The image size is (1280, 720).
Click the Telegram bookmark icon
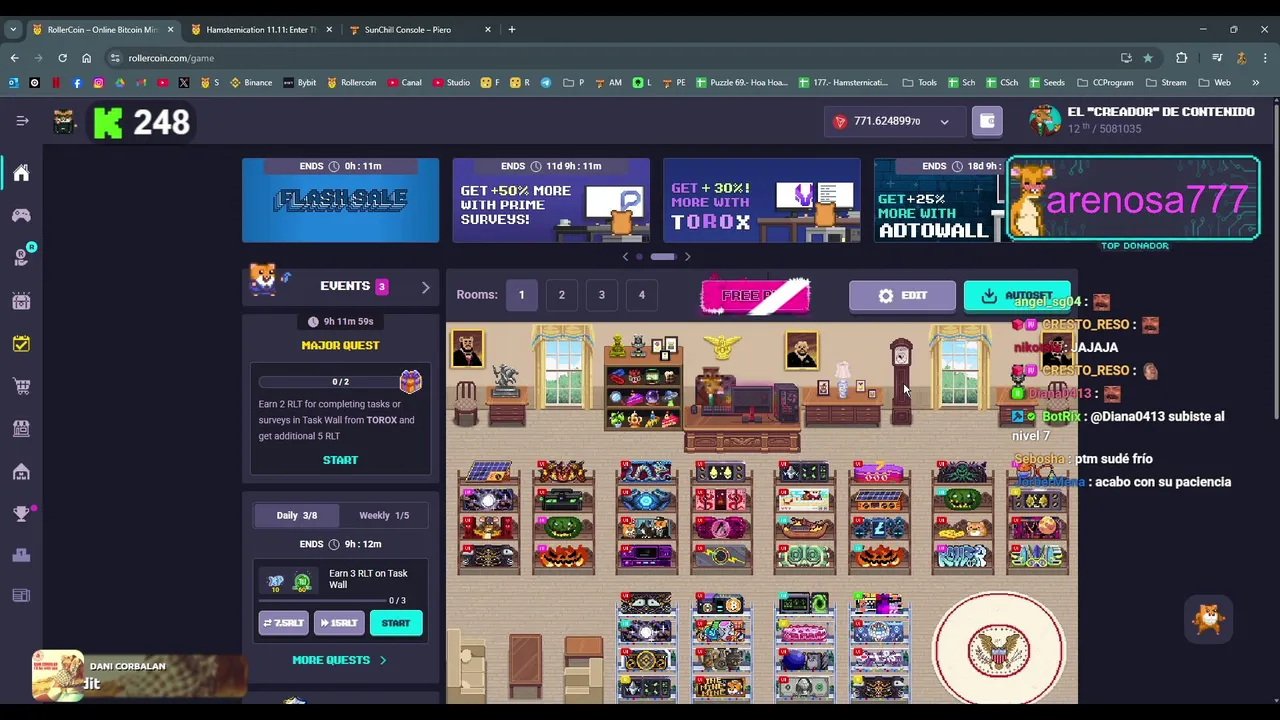pyautogui.click(x=546, y=83)
